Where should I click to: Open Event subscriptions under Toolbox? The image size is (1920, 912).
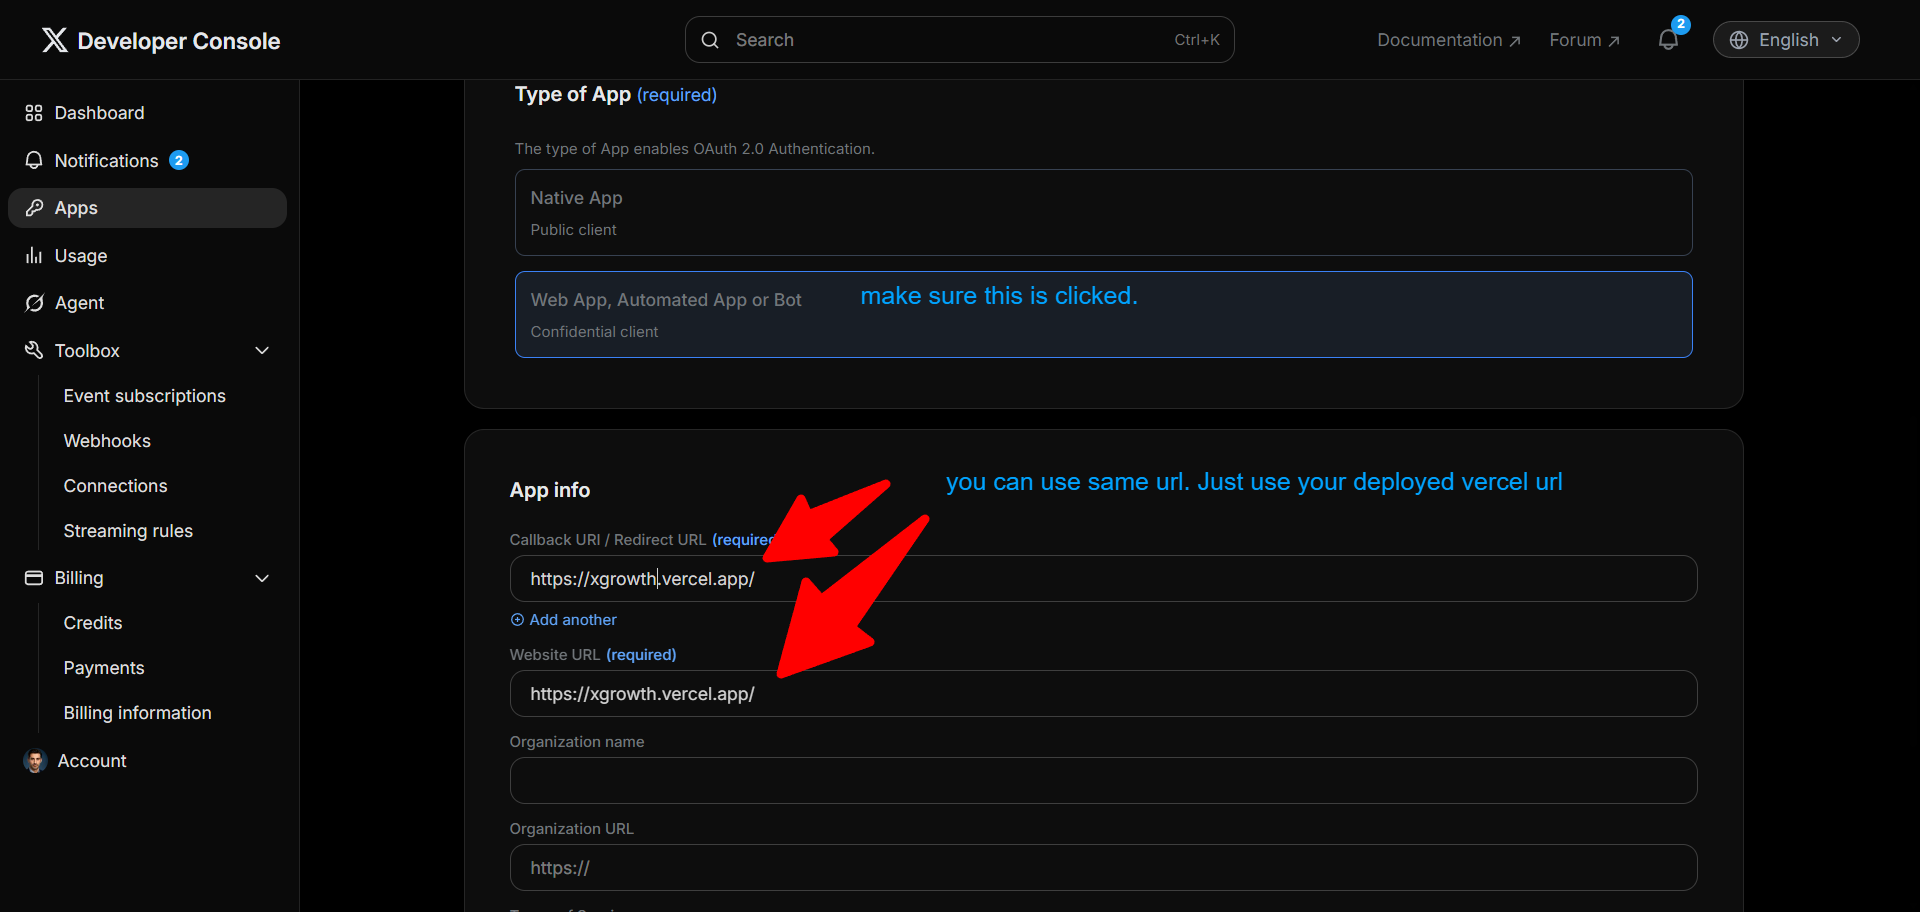(x=145, y=396)
